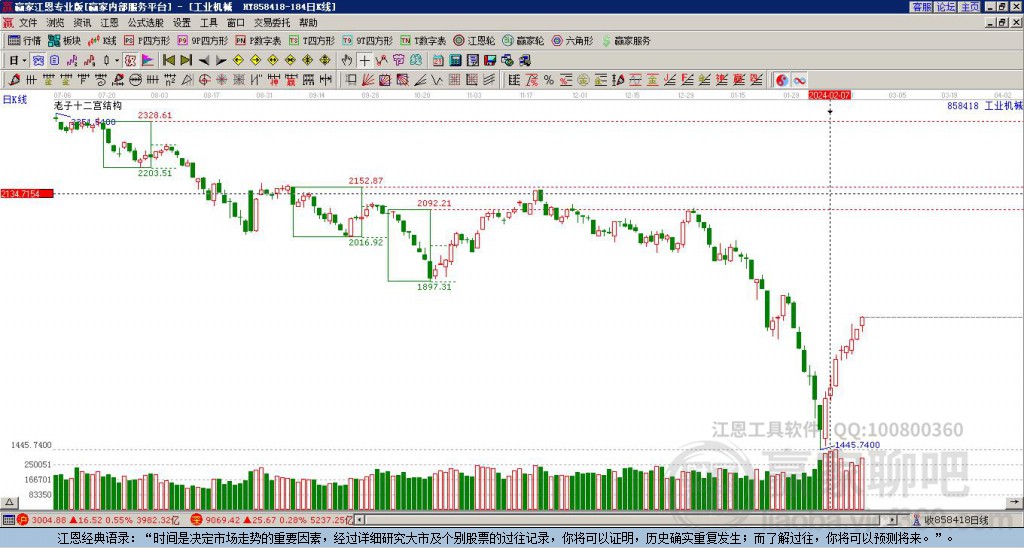The width and height of the screenshot is (1024, 548).
Task: Step left with the black arrow icon
Action: click(x=204, y=61)
